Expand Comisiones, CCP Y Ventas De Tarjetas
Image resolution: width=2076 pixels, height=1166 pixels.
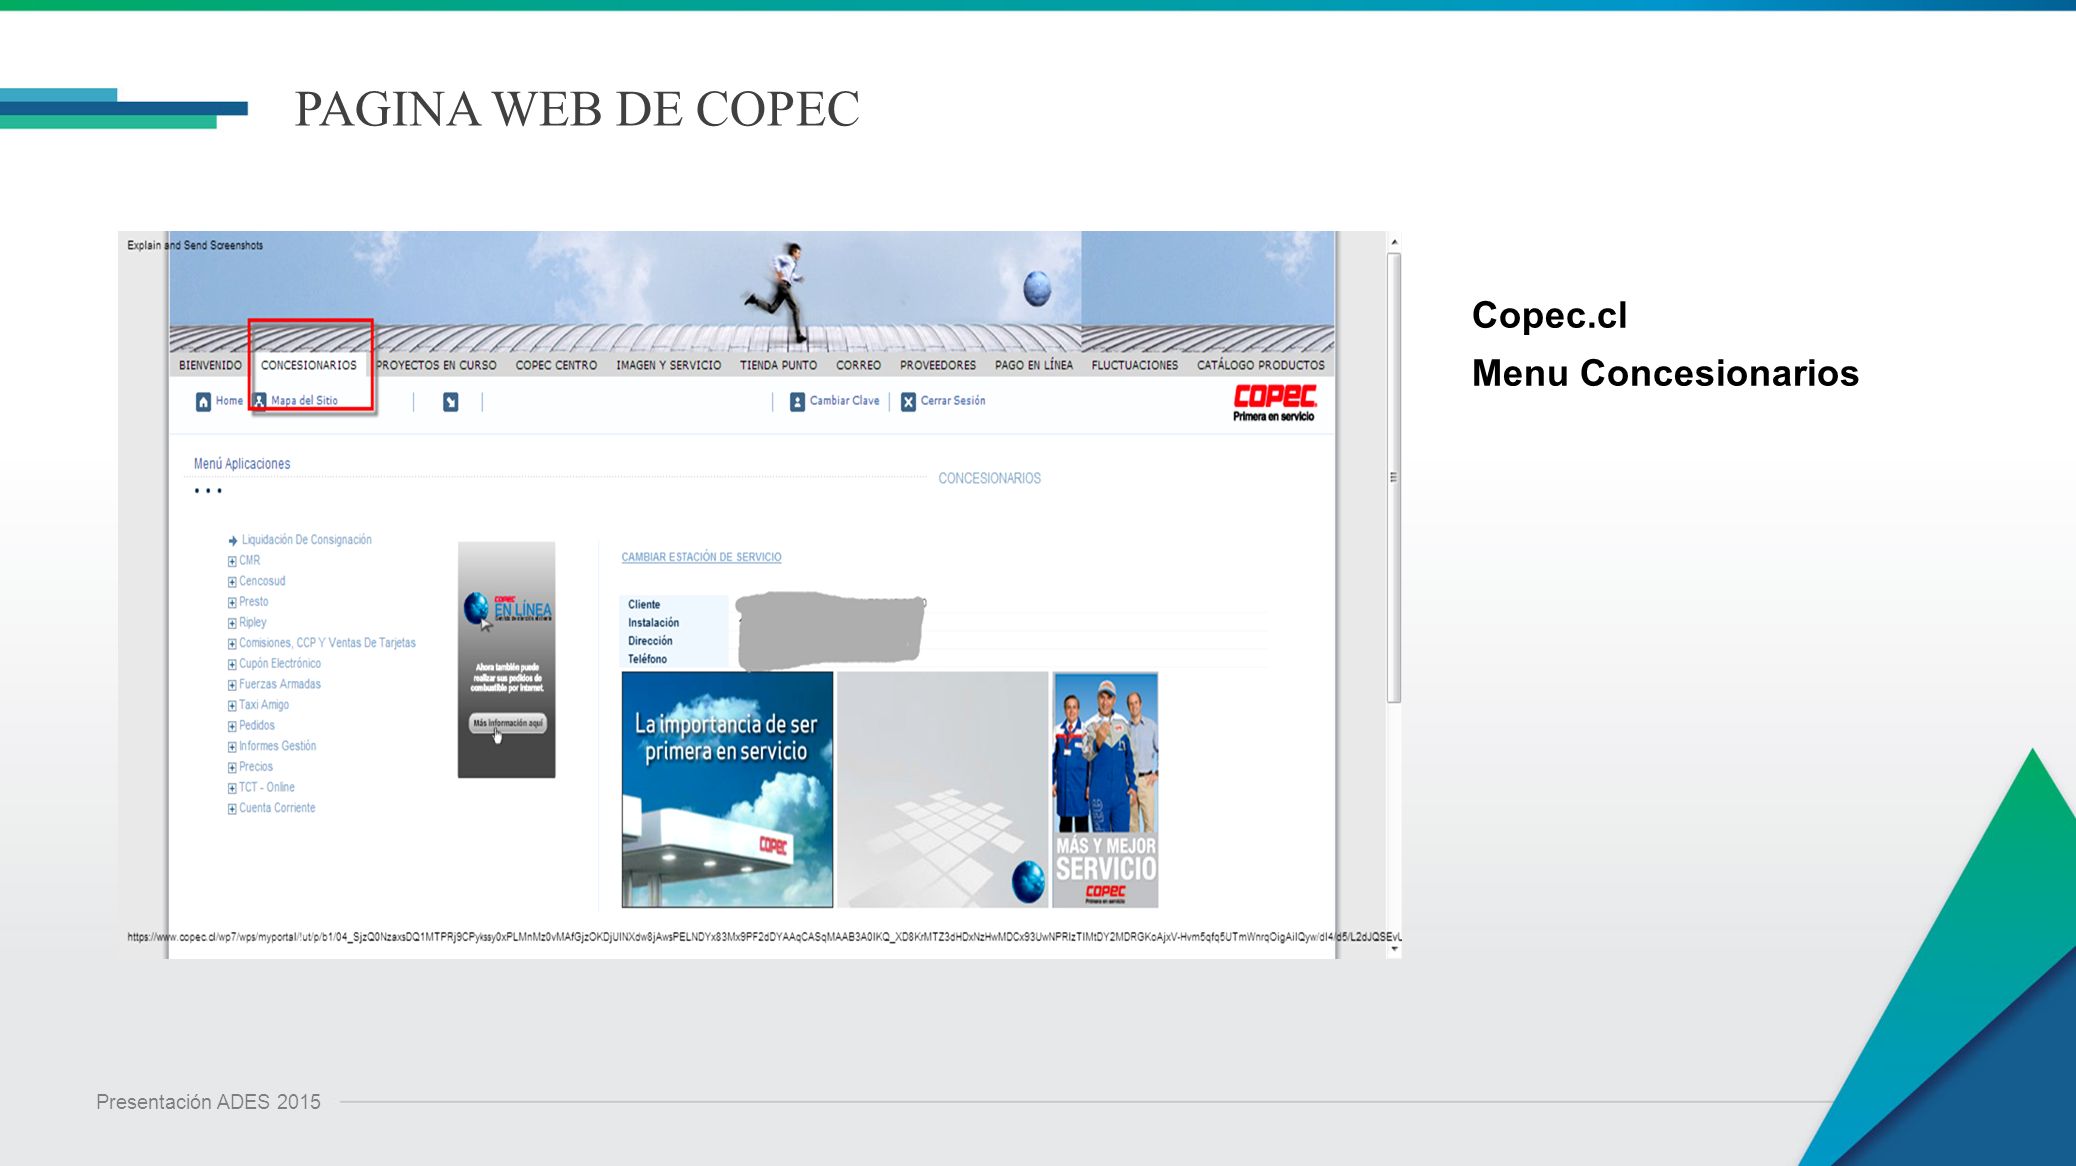232,644
